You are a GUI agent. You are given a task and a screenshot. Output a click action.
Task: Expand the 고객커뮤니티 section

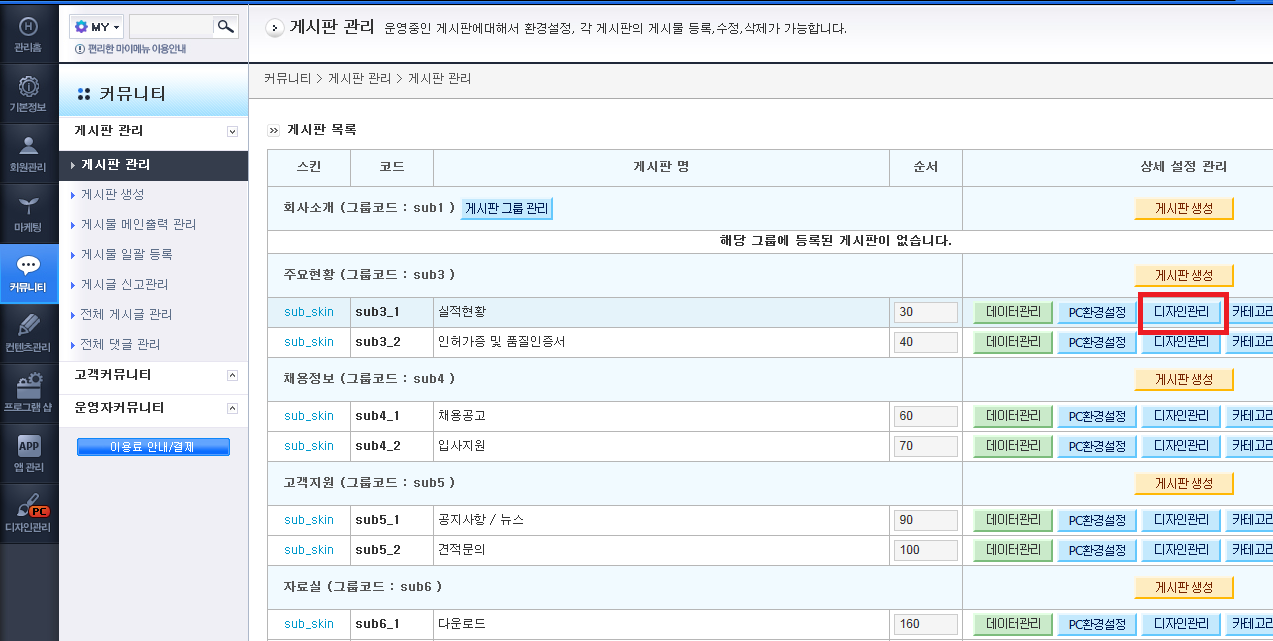pyautogui.click(x=232, y=375)
